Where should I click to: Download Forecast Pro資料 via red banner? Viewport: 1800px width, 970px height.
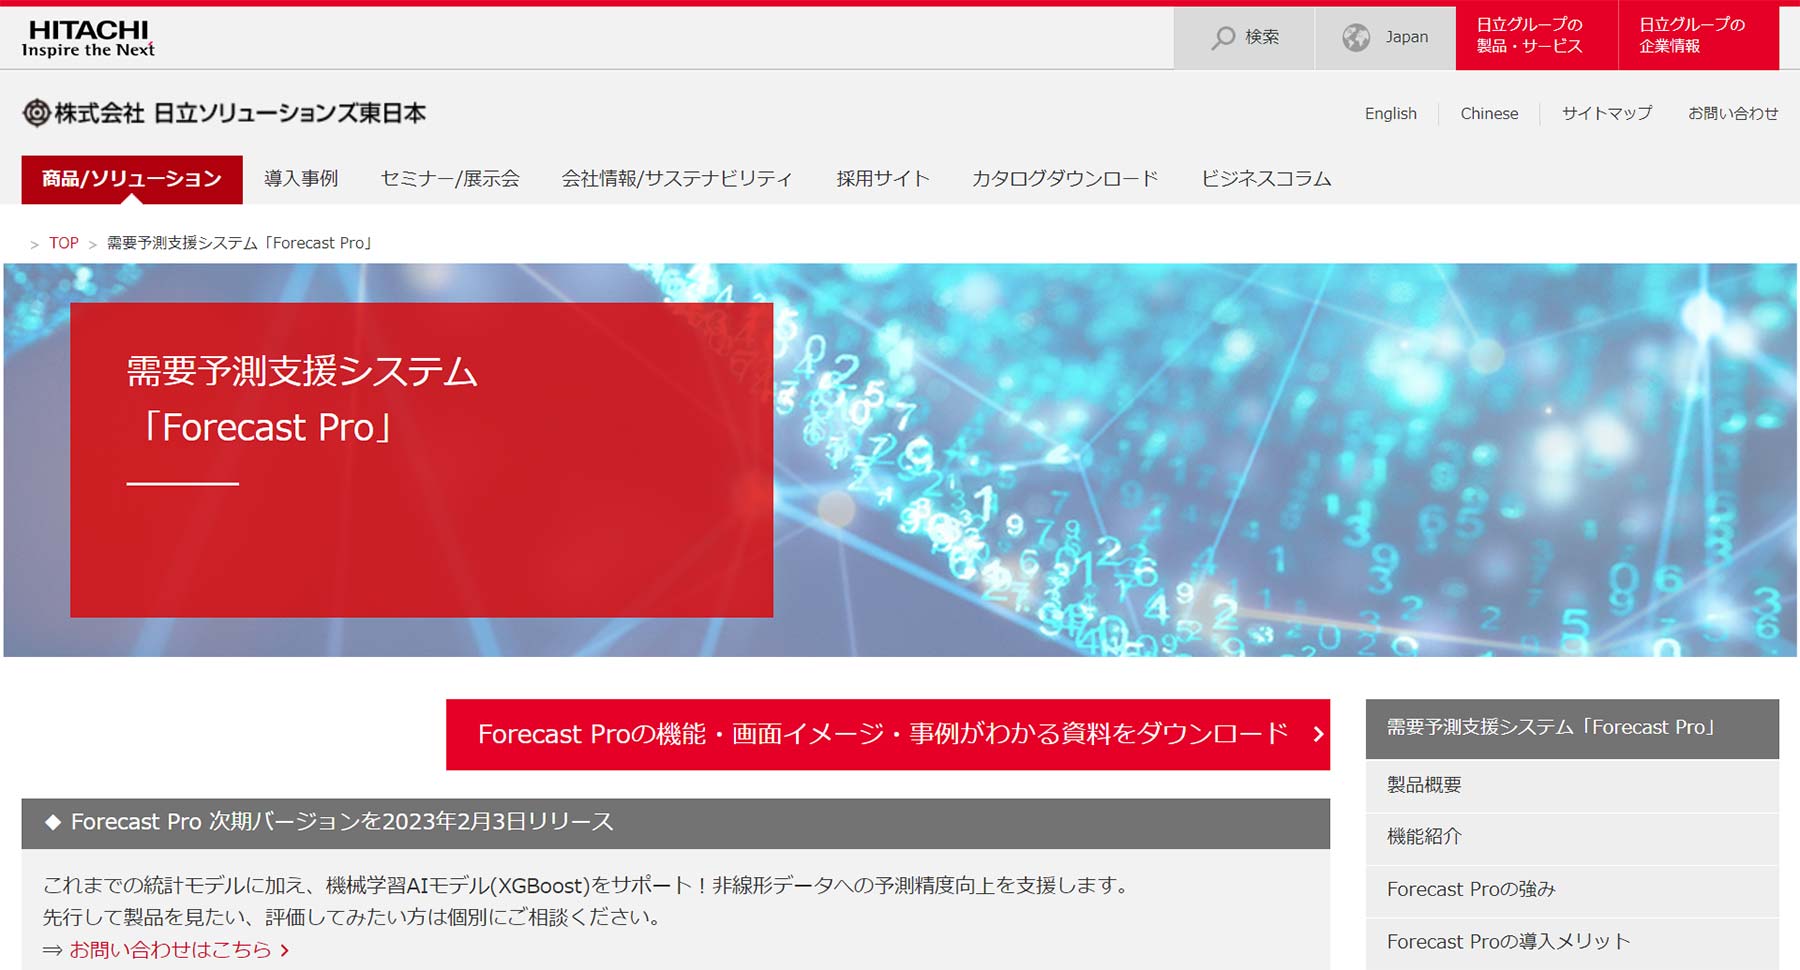pyautogui.click(x=888, y=735)
